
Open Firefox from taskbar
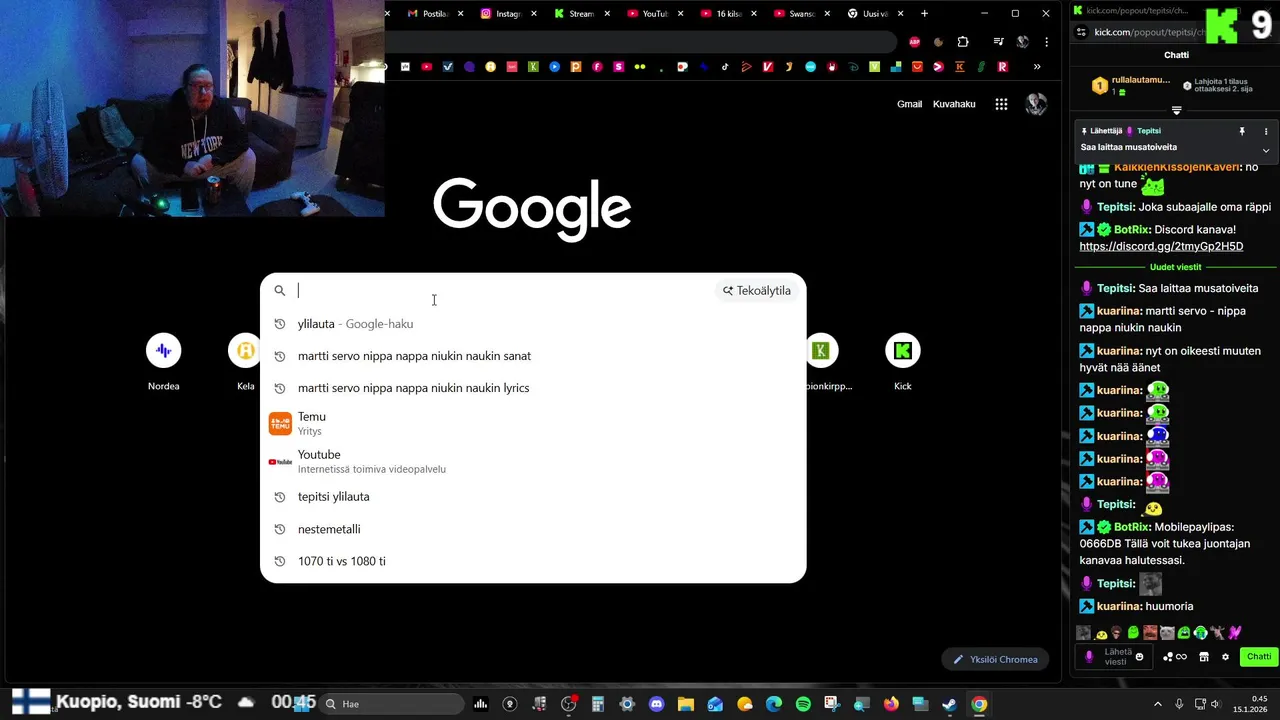point(890,704)
